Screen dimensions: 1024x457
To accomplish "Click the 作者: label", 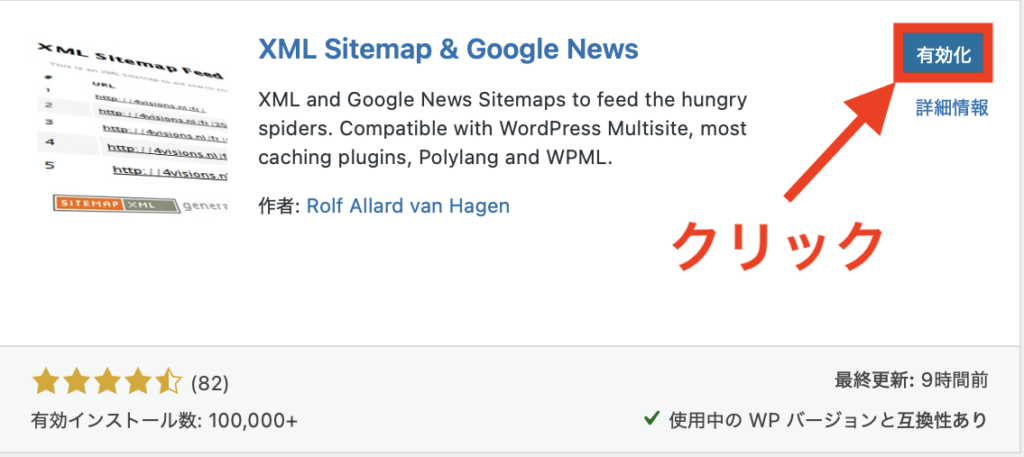I will pyautogui.click(x=279, y=206).
